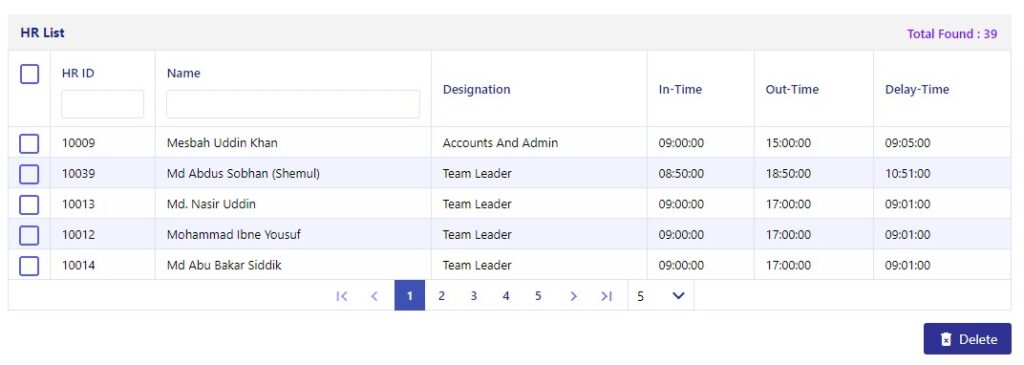The width and height of the screenshot is (1024, 365).
Task: Open the rows-per-page dropdown chevron
Action: coord(679,296)
